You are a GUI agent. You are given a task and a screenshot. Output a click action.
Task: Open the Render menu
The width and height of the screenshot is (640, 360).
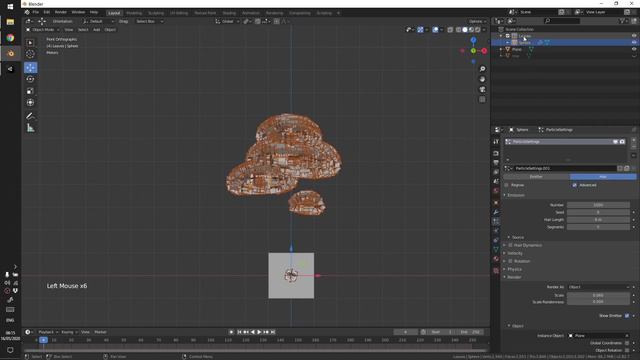point(60,13)
